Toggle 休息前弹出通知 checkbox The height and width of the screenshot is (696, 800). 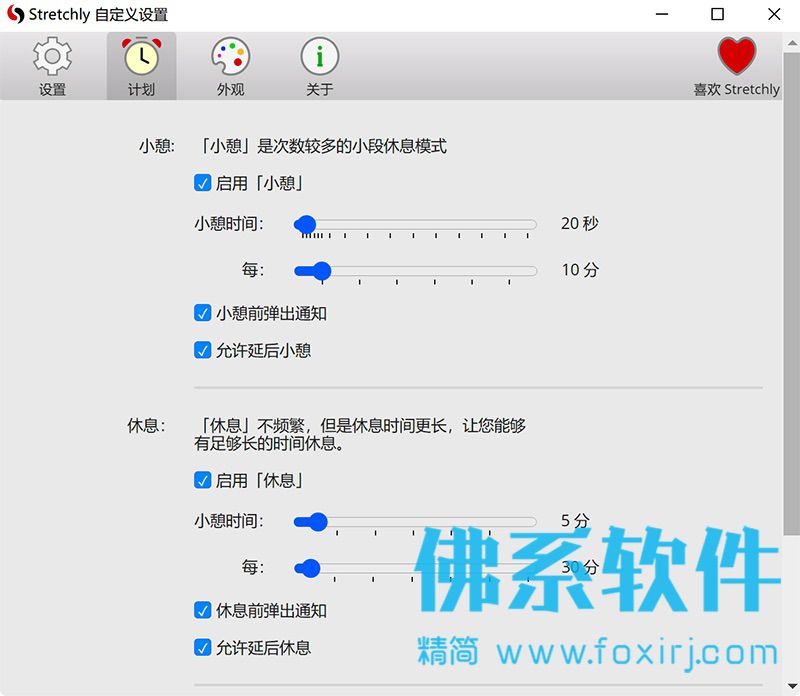tap(203, 610)
